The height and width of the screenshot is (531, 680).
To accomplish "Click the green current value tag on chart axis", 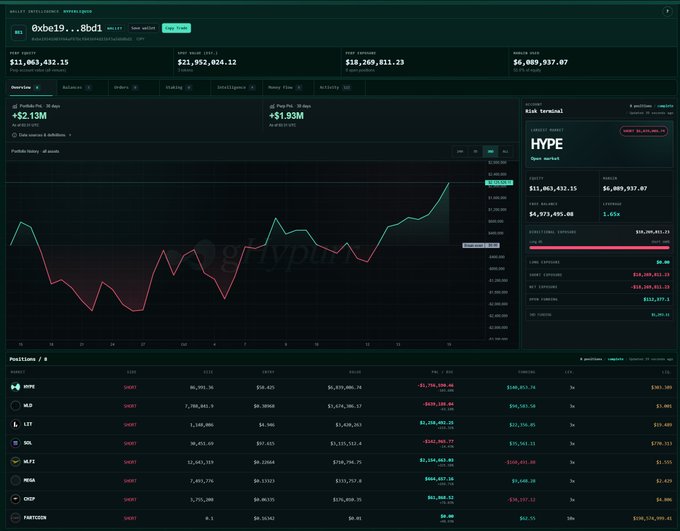I will point(499,183).
